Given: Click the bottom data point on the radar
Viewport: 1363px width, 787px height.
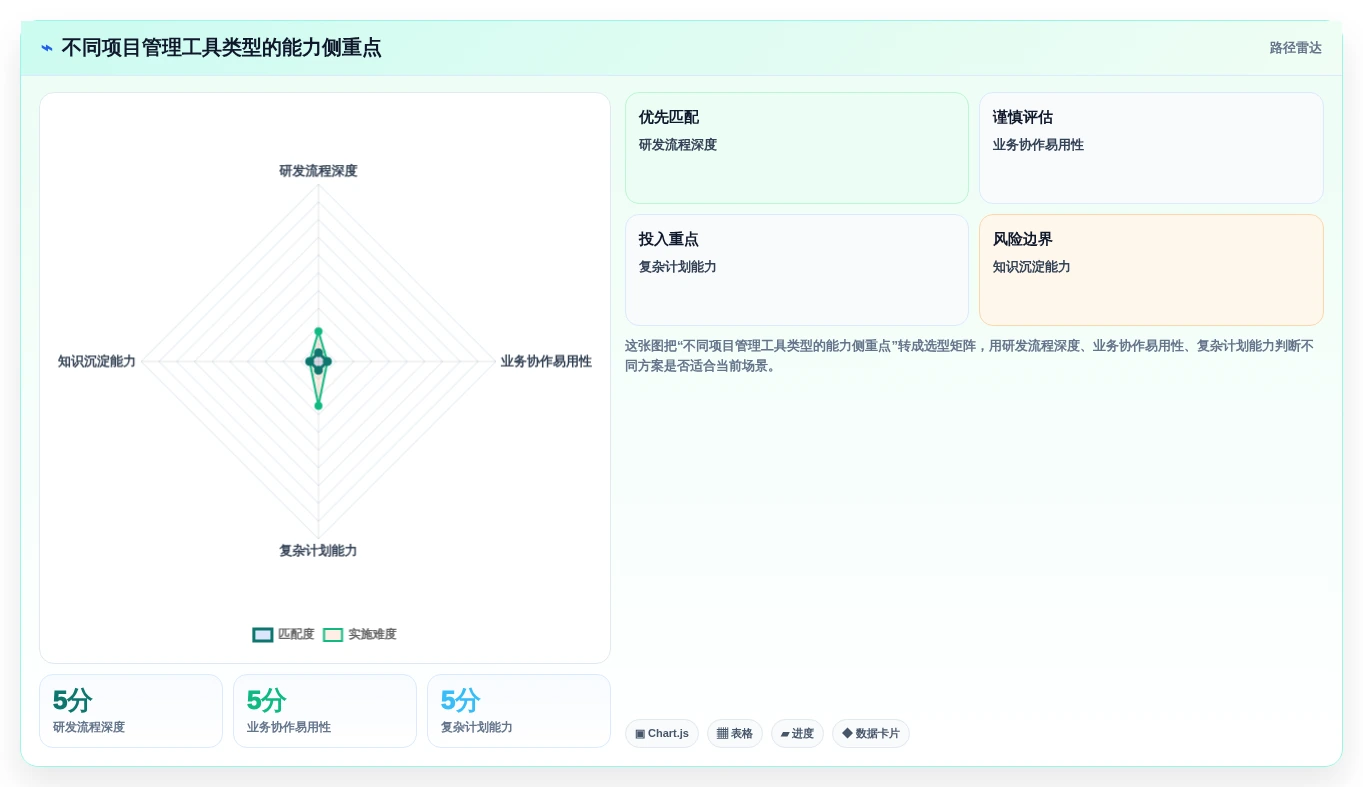Looking at the screenshot, I should (x=318, y=405).
